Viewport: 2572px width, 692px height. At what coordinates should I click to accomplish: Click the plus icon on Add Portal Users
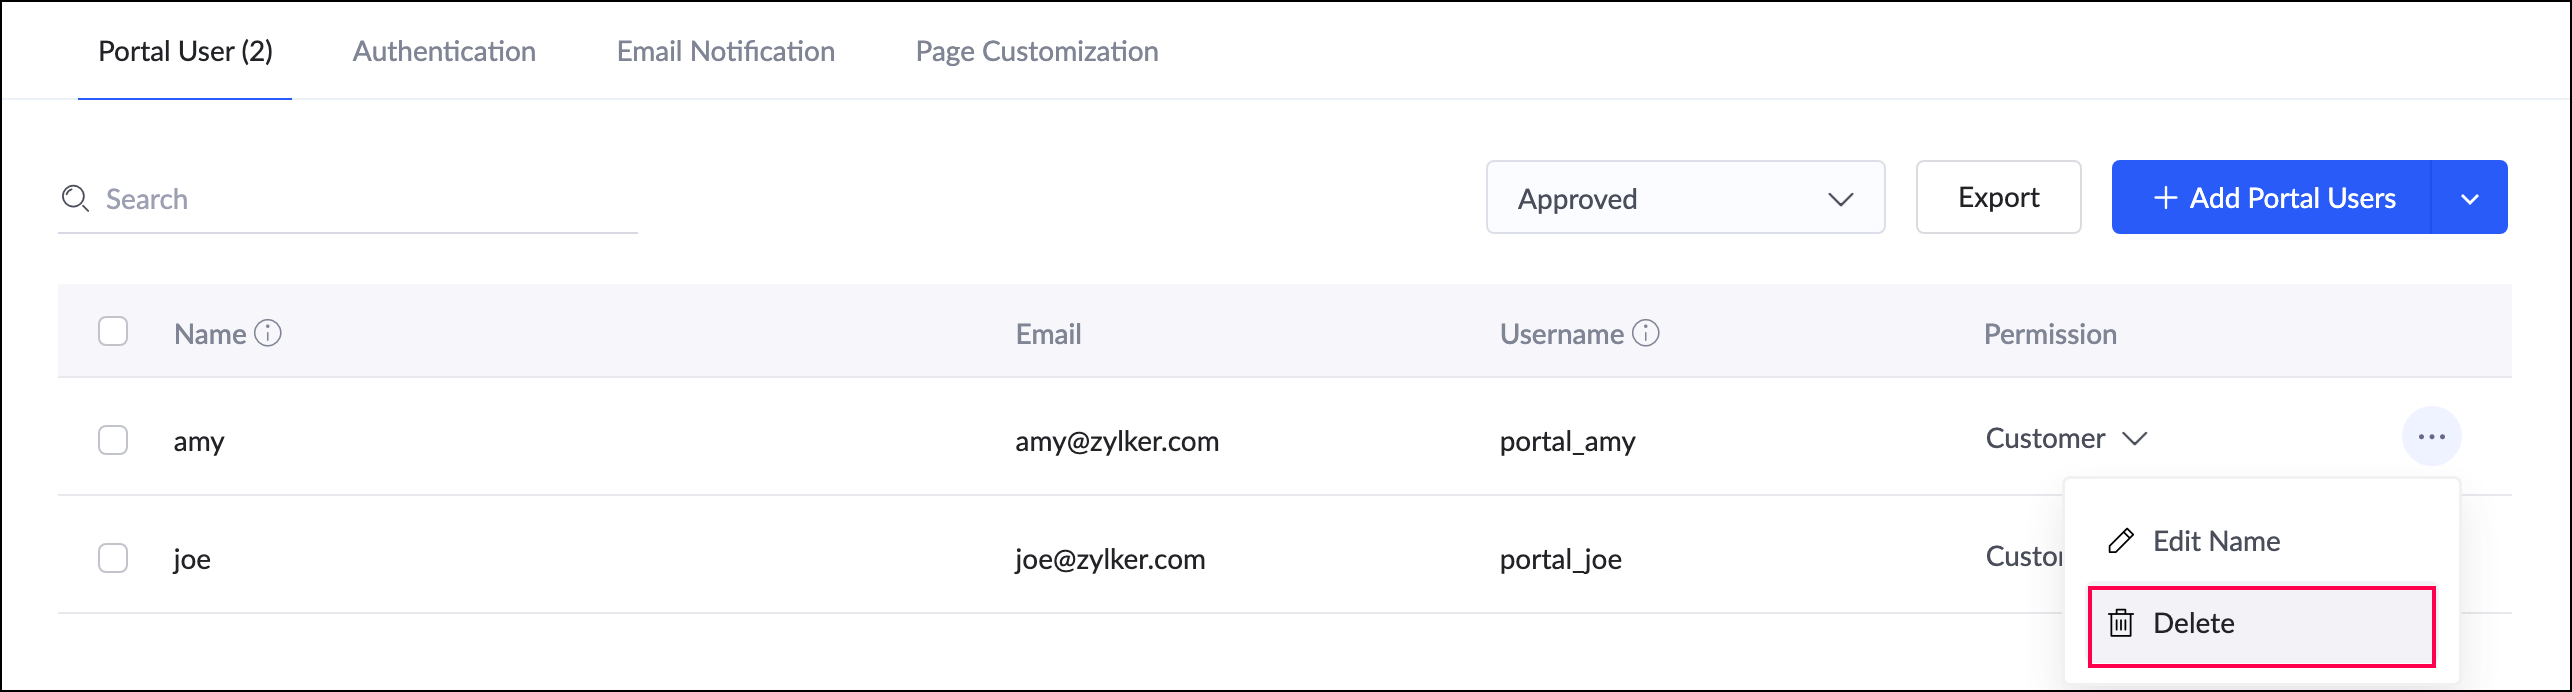point(2165,198)
